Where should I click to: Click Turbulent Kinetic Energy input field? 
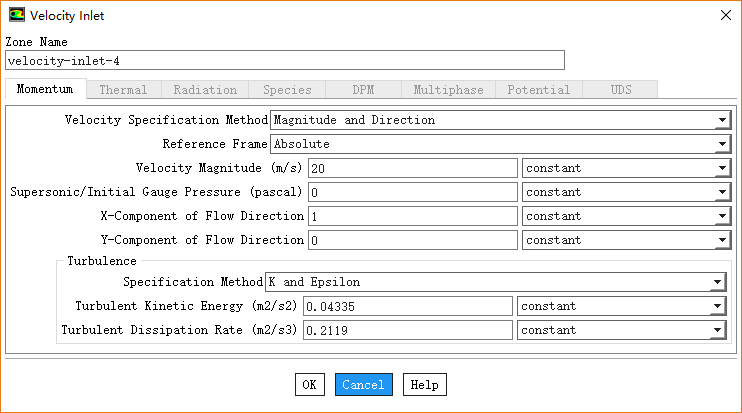point(406,306)
